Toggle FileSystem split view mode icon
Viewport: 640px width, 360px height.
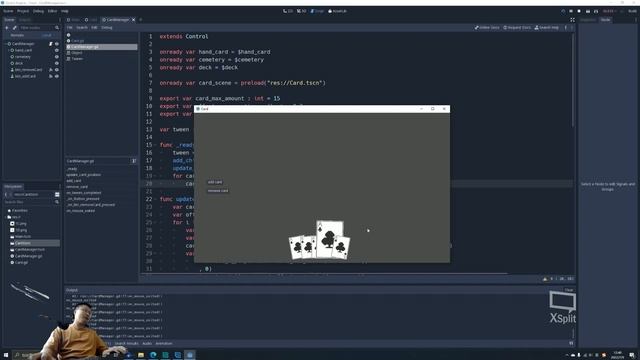57,195
